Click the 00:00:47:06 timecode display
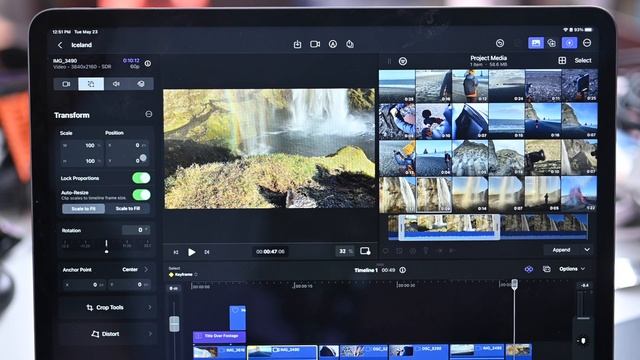This screenshot has height=360, width=640. [x=270, y=252]
